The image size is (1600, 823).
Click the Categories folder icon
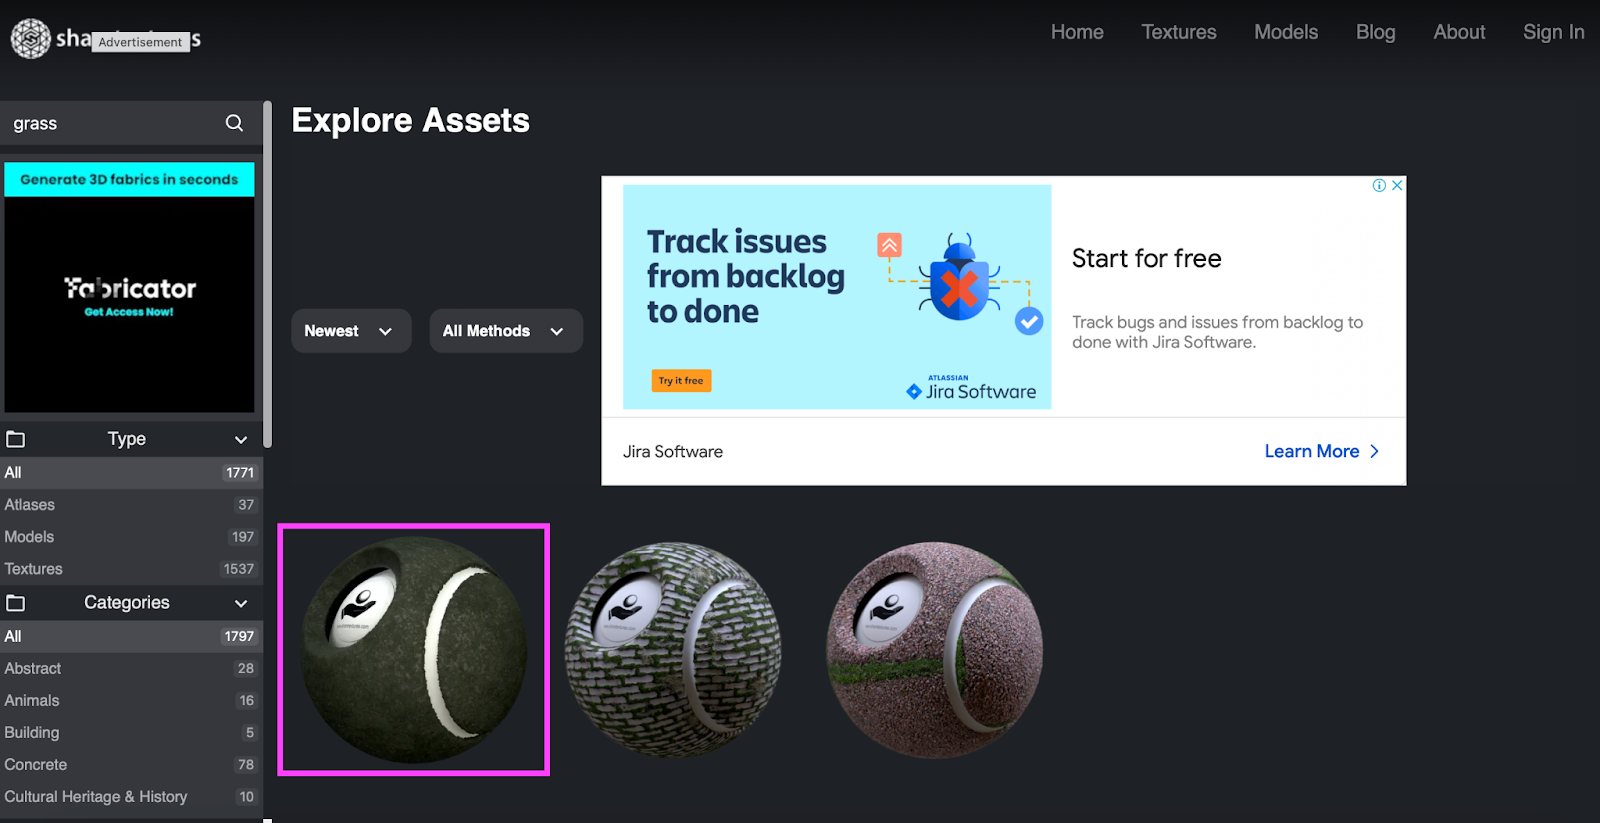pos(16,603)
